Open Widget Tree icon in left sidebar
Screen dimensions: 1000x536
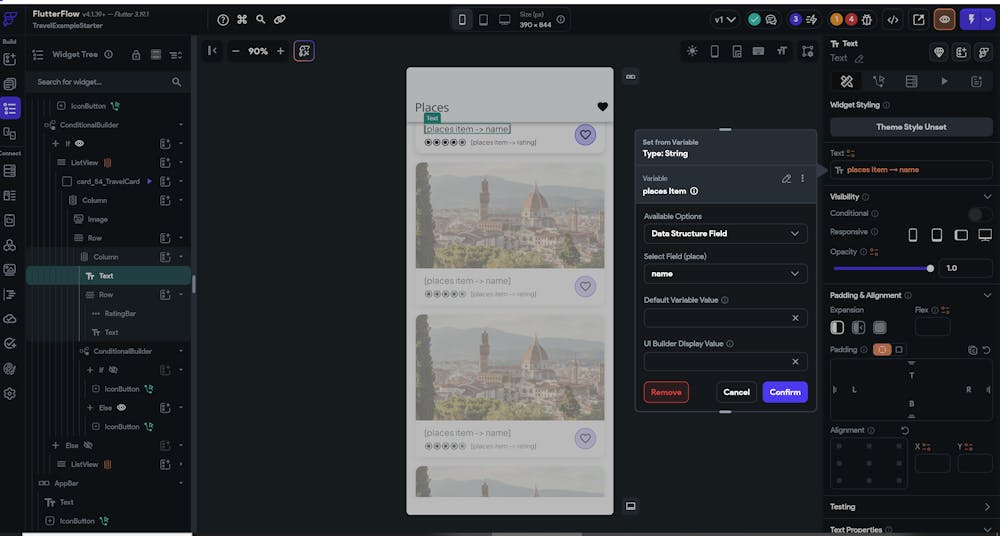pos(10,108)
